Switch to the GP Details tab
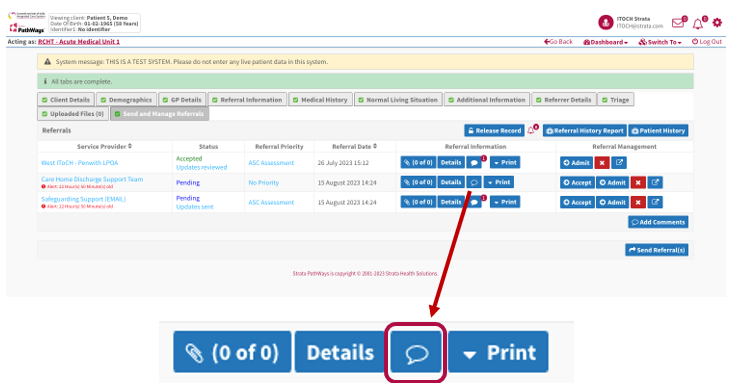This screenshot has height=383, width=729. tap(182, 99)
